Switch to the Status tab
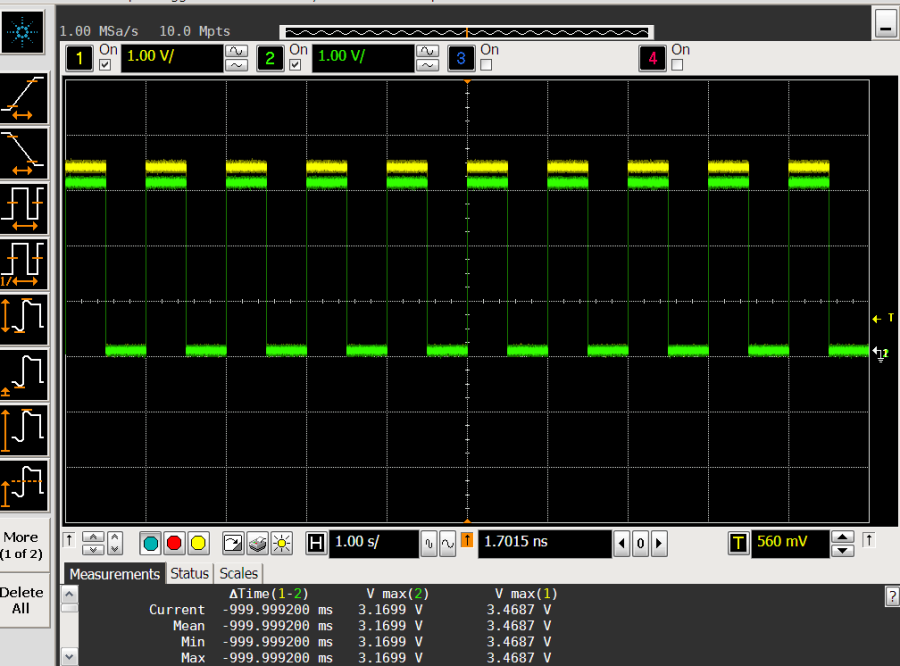The width and height of the screenshot is (900, 666). 189,573
